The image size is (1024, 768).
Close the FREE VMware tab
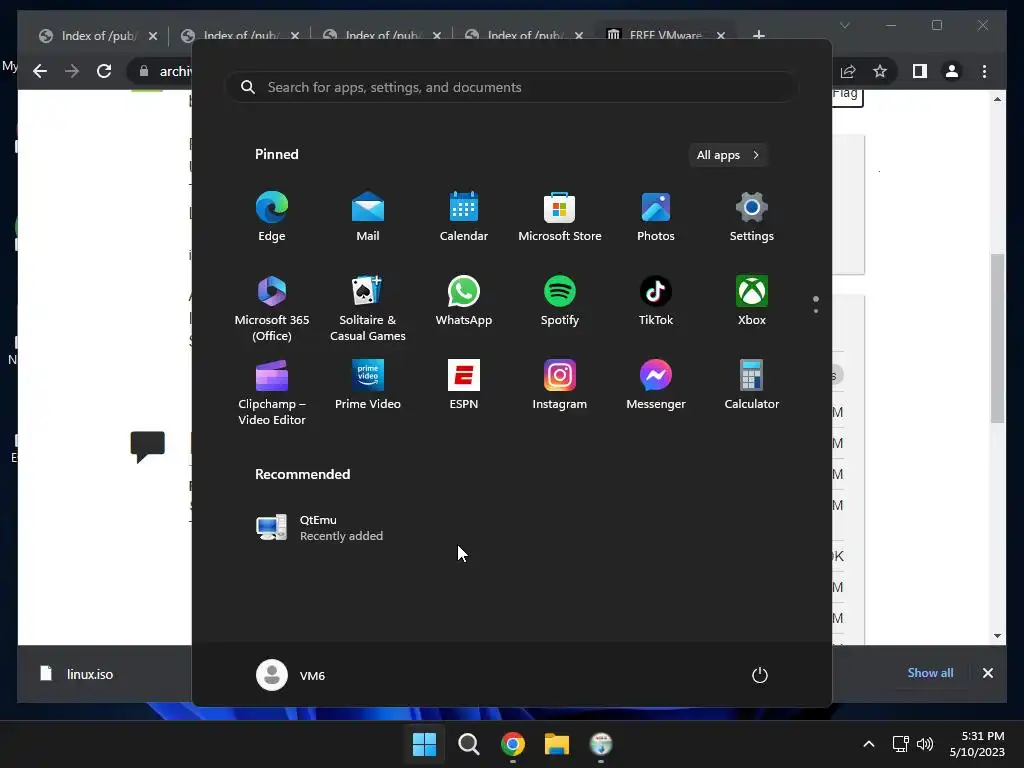[x=721, y=36]
